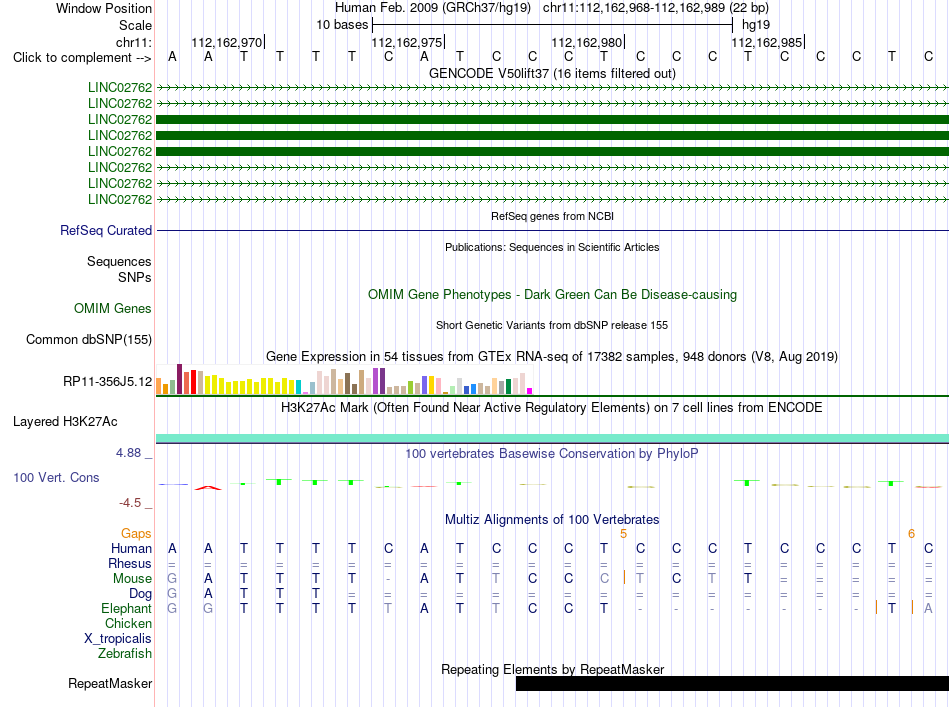The image size is (950, 707).
Task: Select the OMIM Genes label
Action: [x=113, y=308]
